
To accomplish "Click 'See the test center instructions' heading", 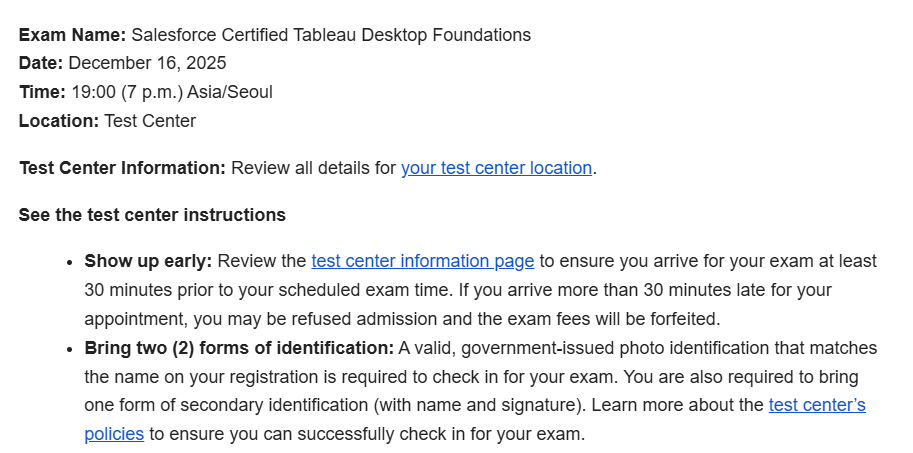I will coord(152,215).
